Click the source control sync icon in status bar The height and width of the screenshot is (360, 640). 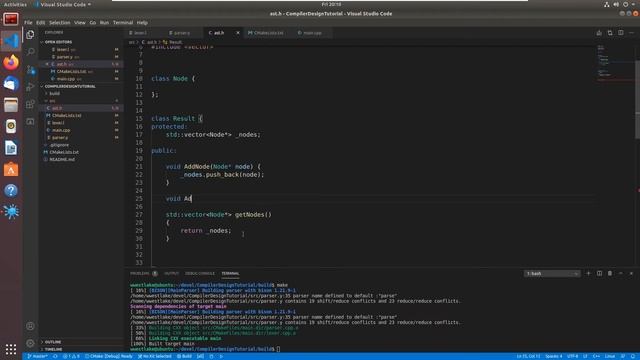[x=55, y=356]
